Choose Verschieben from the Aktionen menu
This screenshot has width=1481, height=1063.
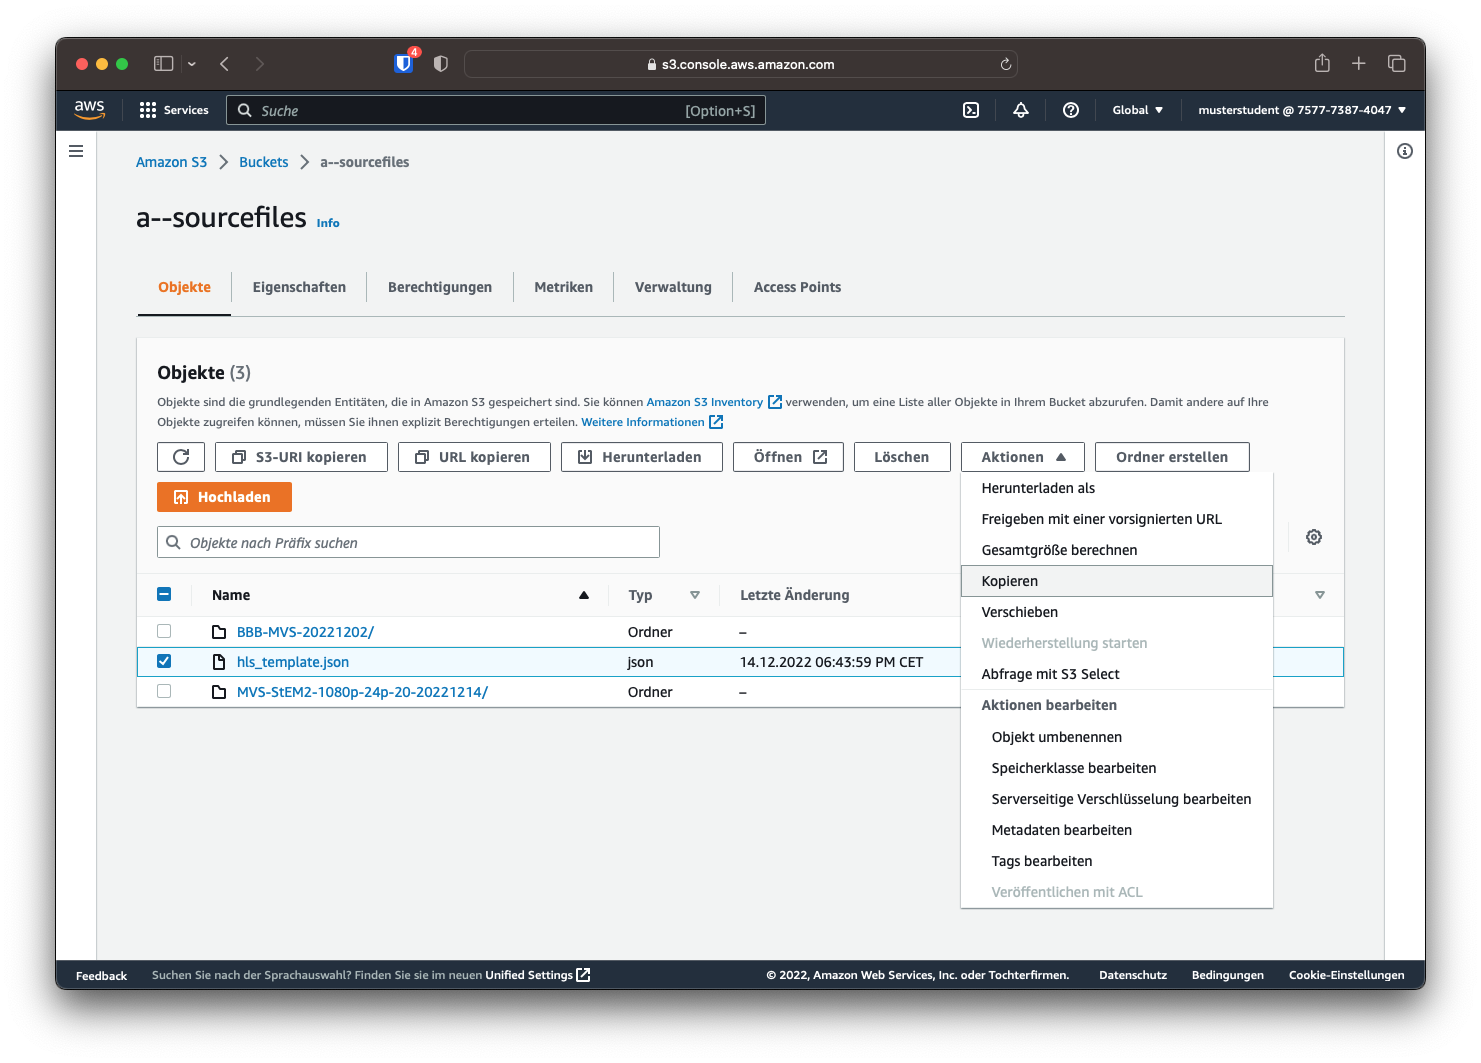(1116, 612)
